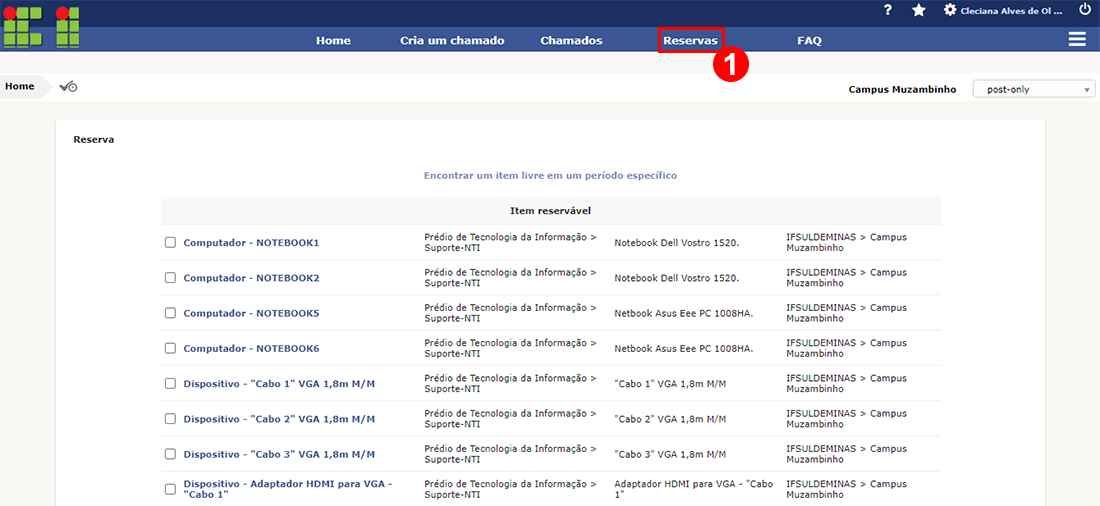Viewport: 1100px width, 506px height.
Task: Check the Computador - NOTEBOOK5 checkbox
Action: coord(170,312)
